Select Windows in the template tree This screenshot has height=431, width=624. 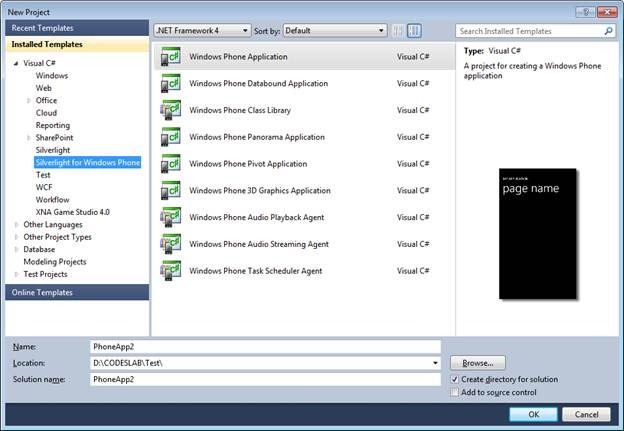click(x=52, y=76)
